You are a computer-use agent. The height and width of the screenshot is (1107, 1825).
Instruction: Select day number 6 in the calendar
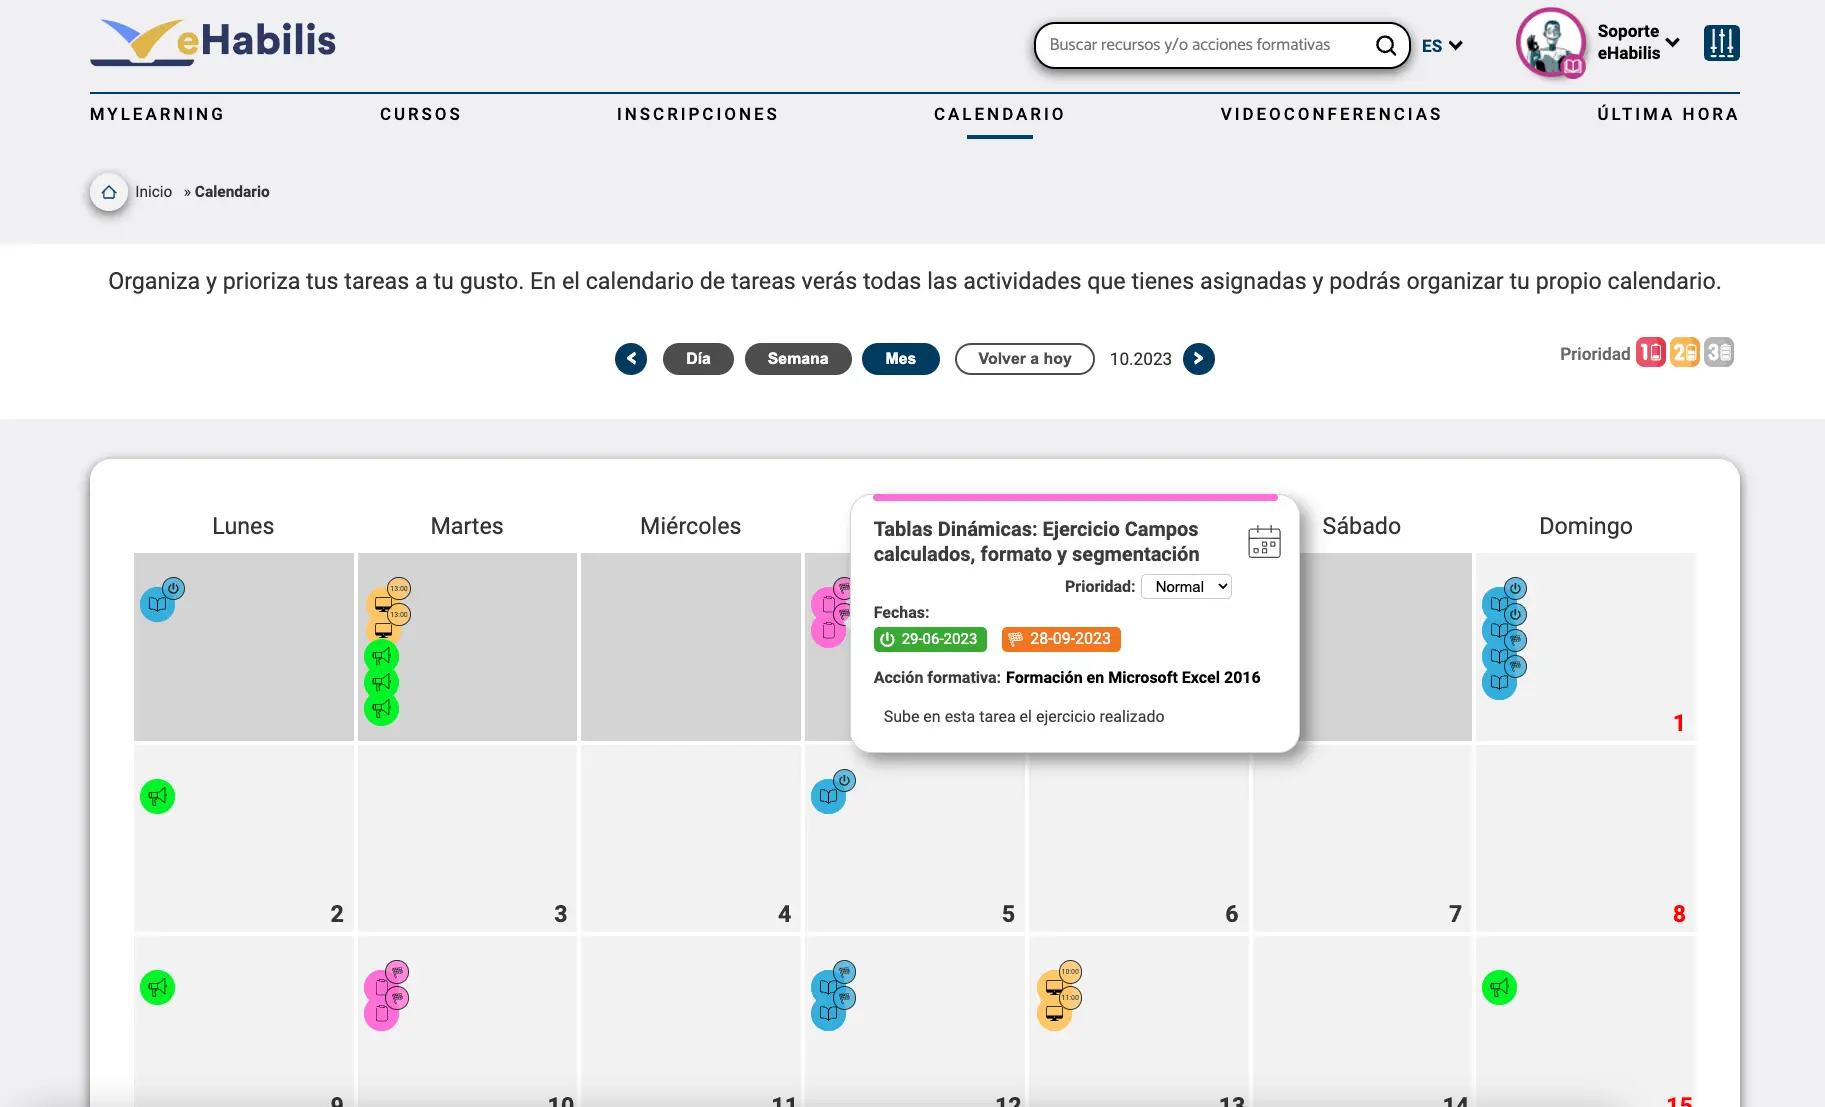coord(1232,914)
